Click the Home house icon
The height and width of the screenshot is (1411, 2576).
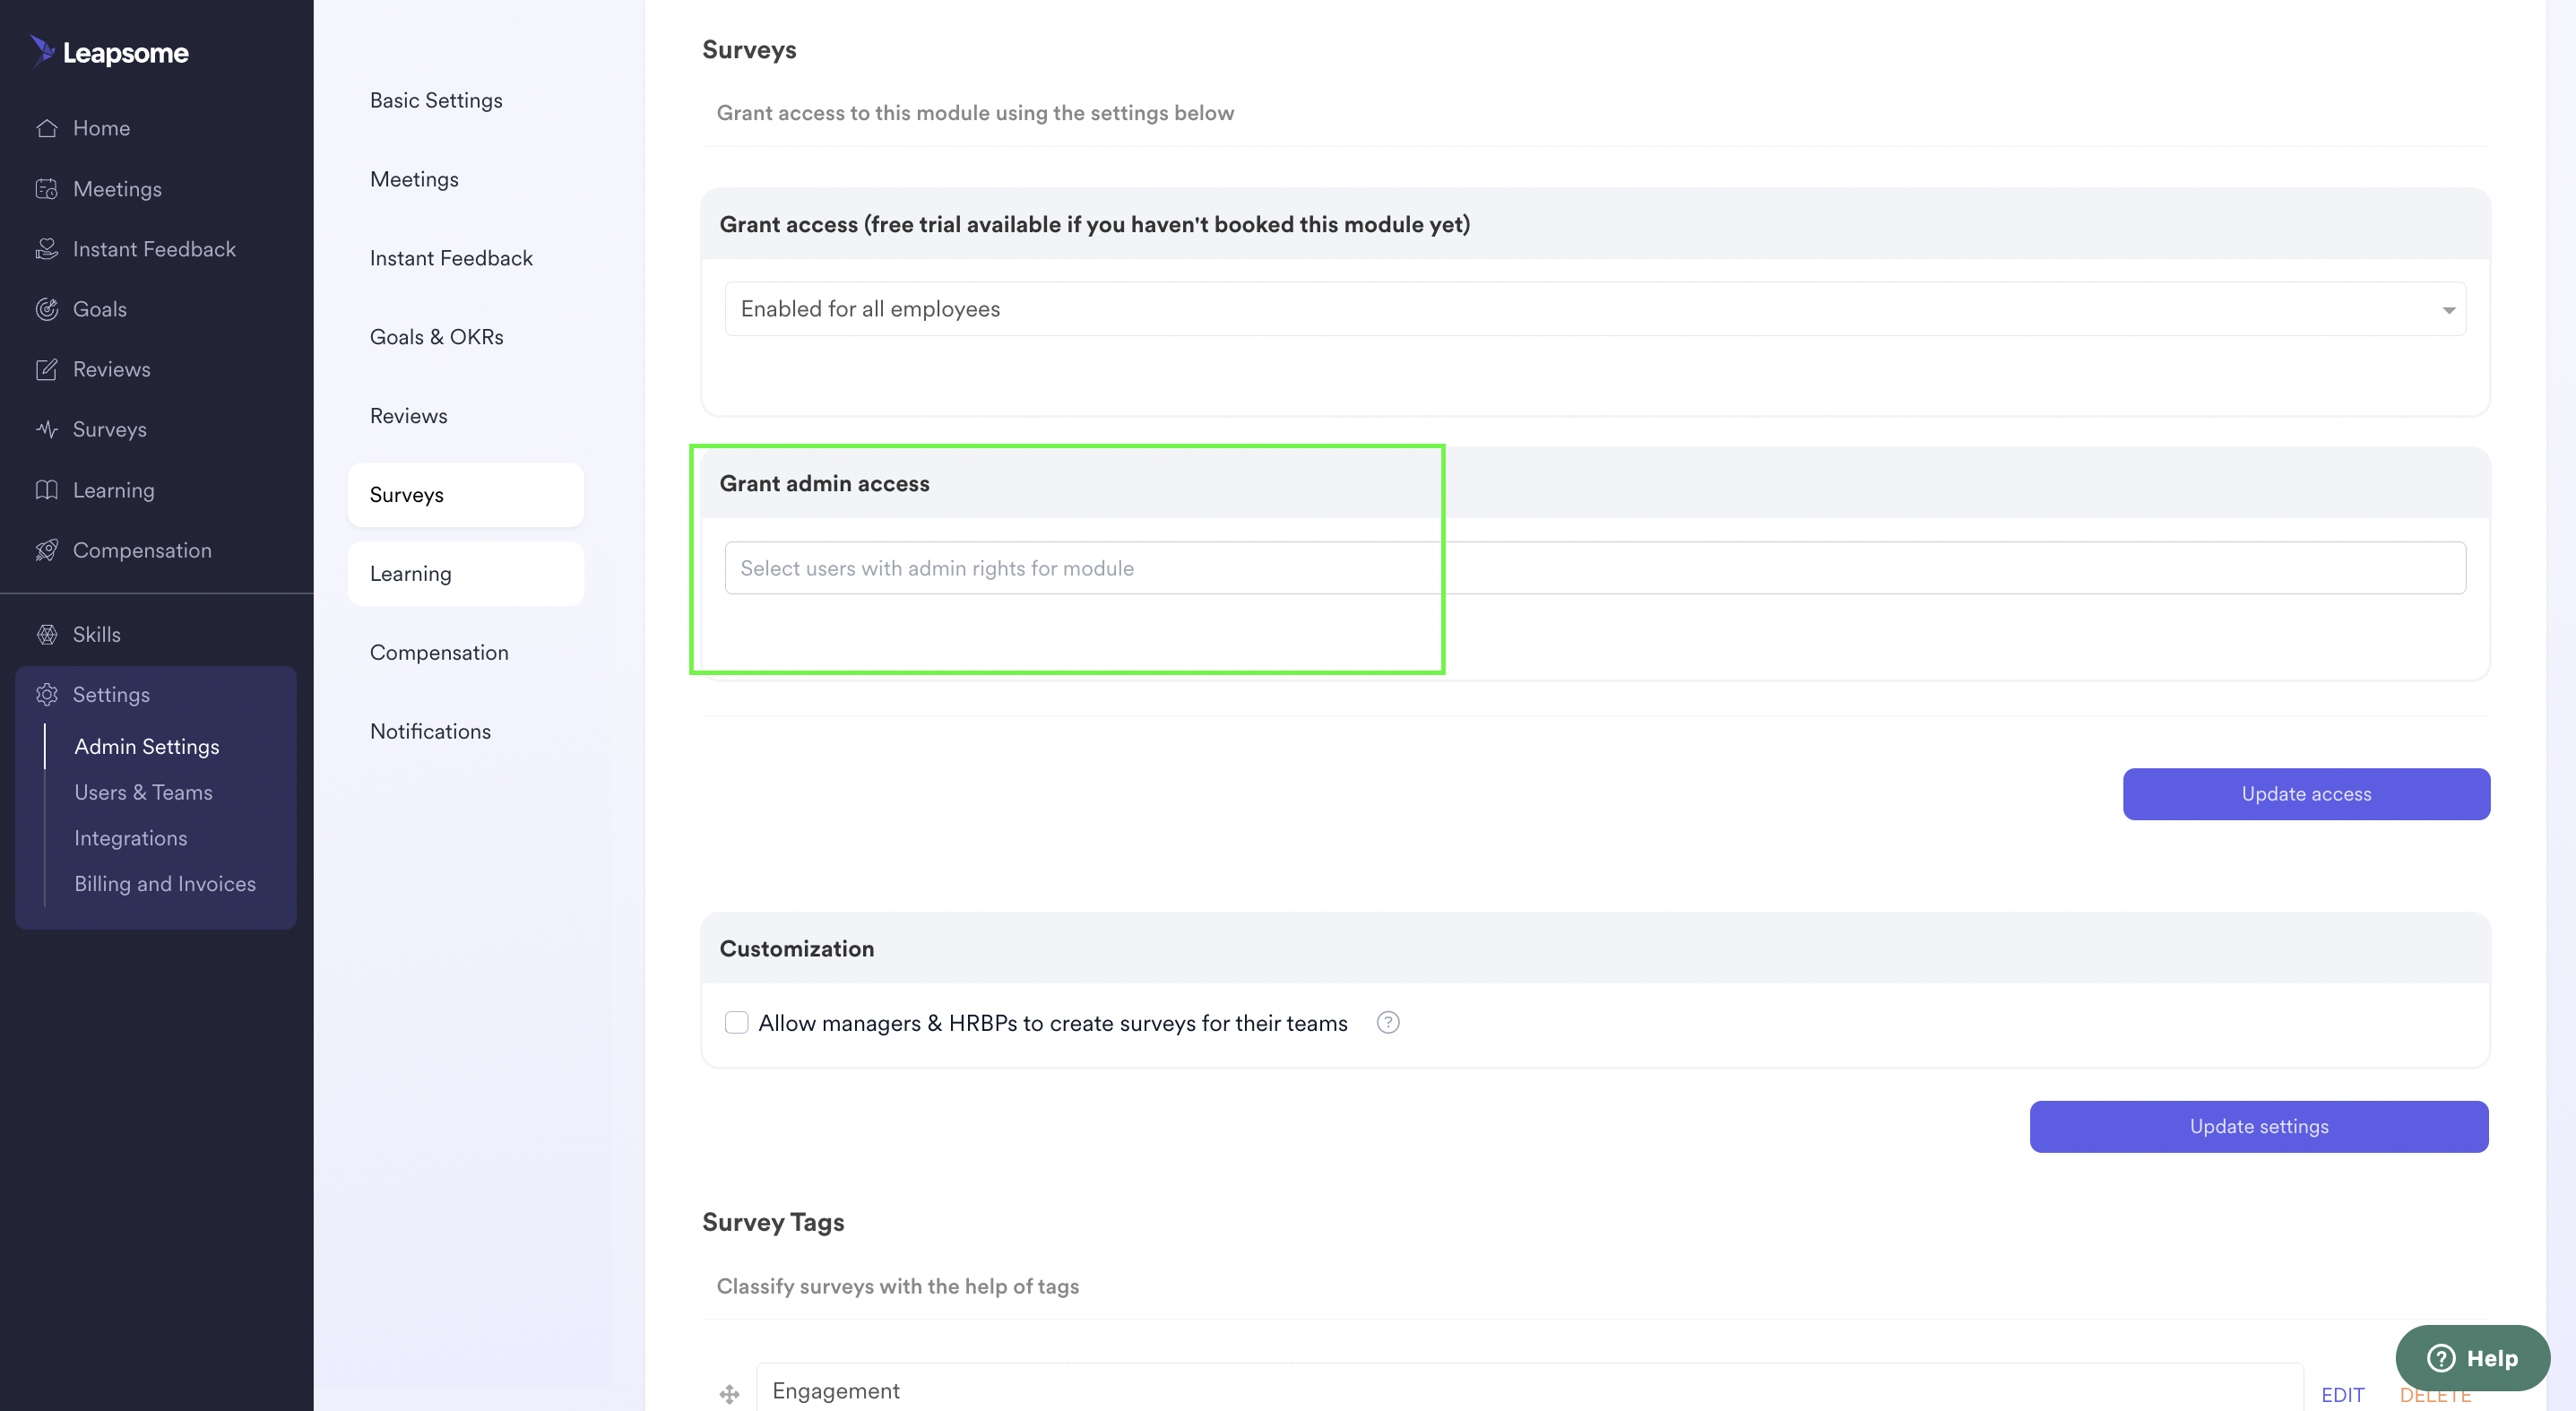[x=47, y=128]
